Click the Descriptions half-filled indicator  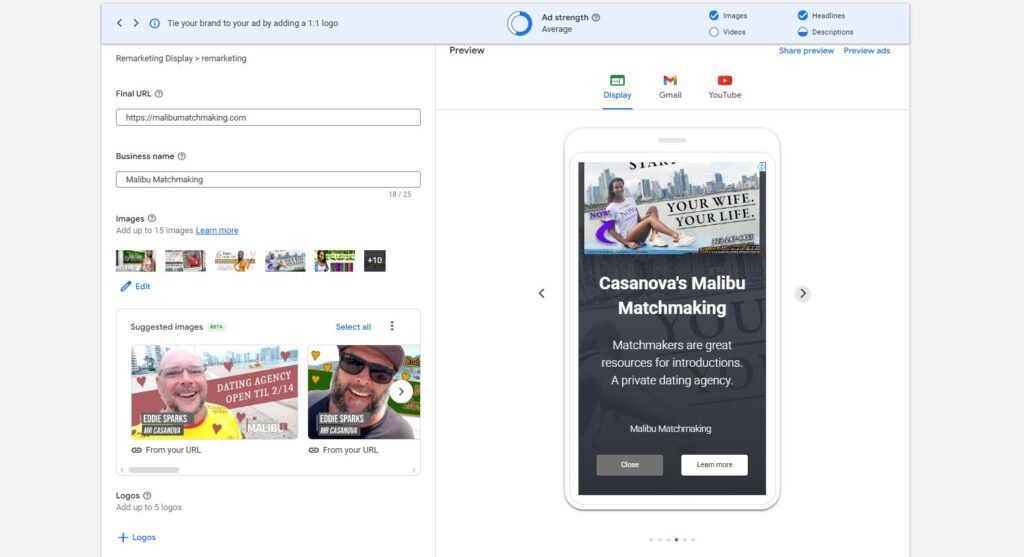(803, 32)
